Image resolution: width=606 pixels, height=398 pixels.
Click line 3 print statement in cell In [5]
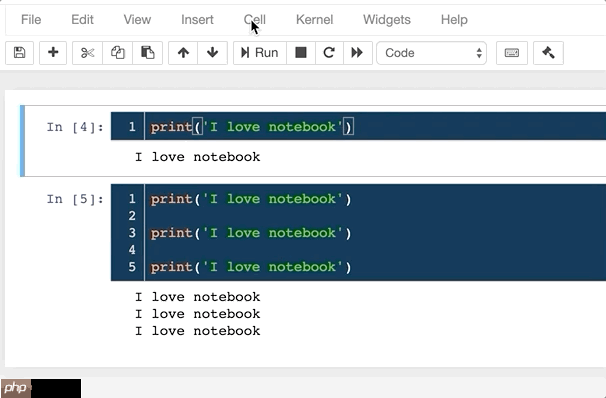251,233
